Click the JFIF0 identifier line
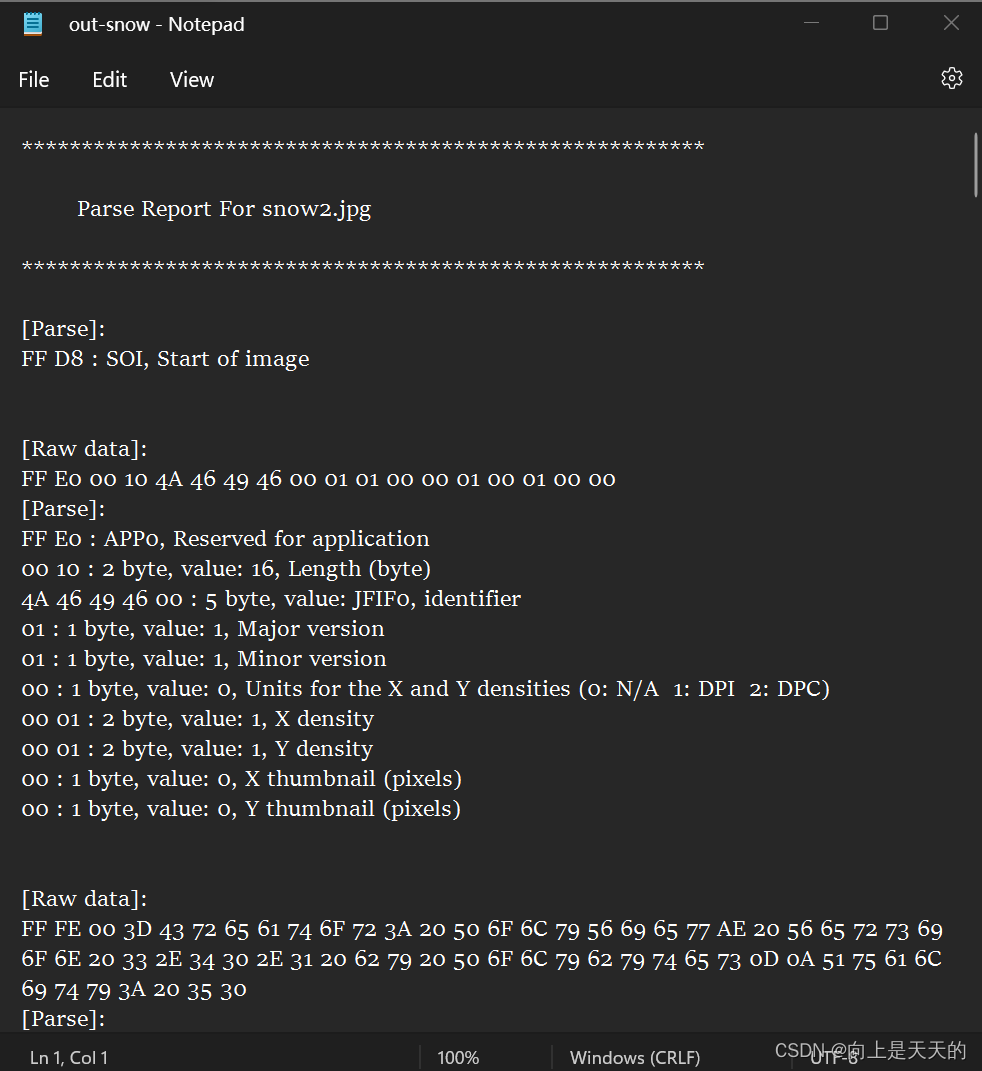Screen dimensions: 982x1071 [x=271, y=599]
